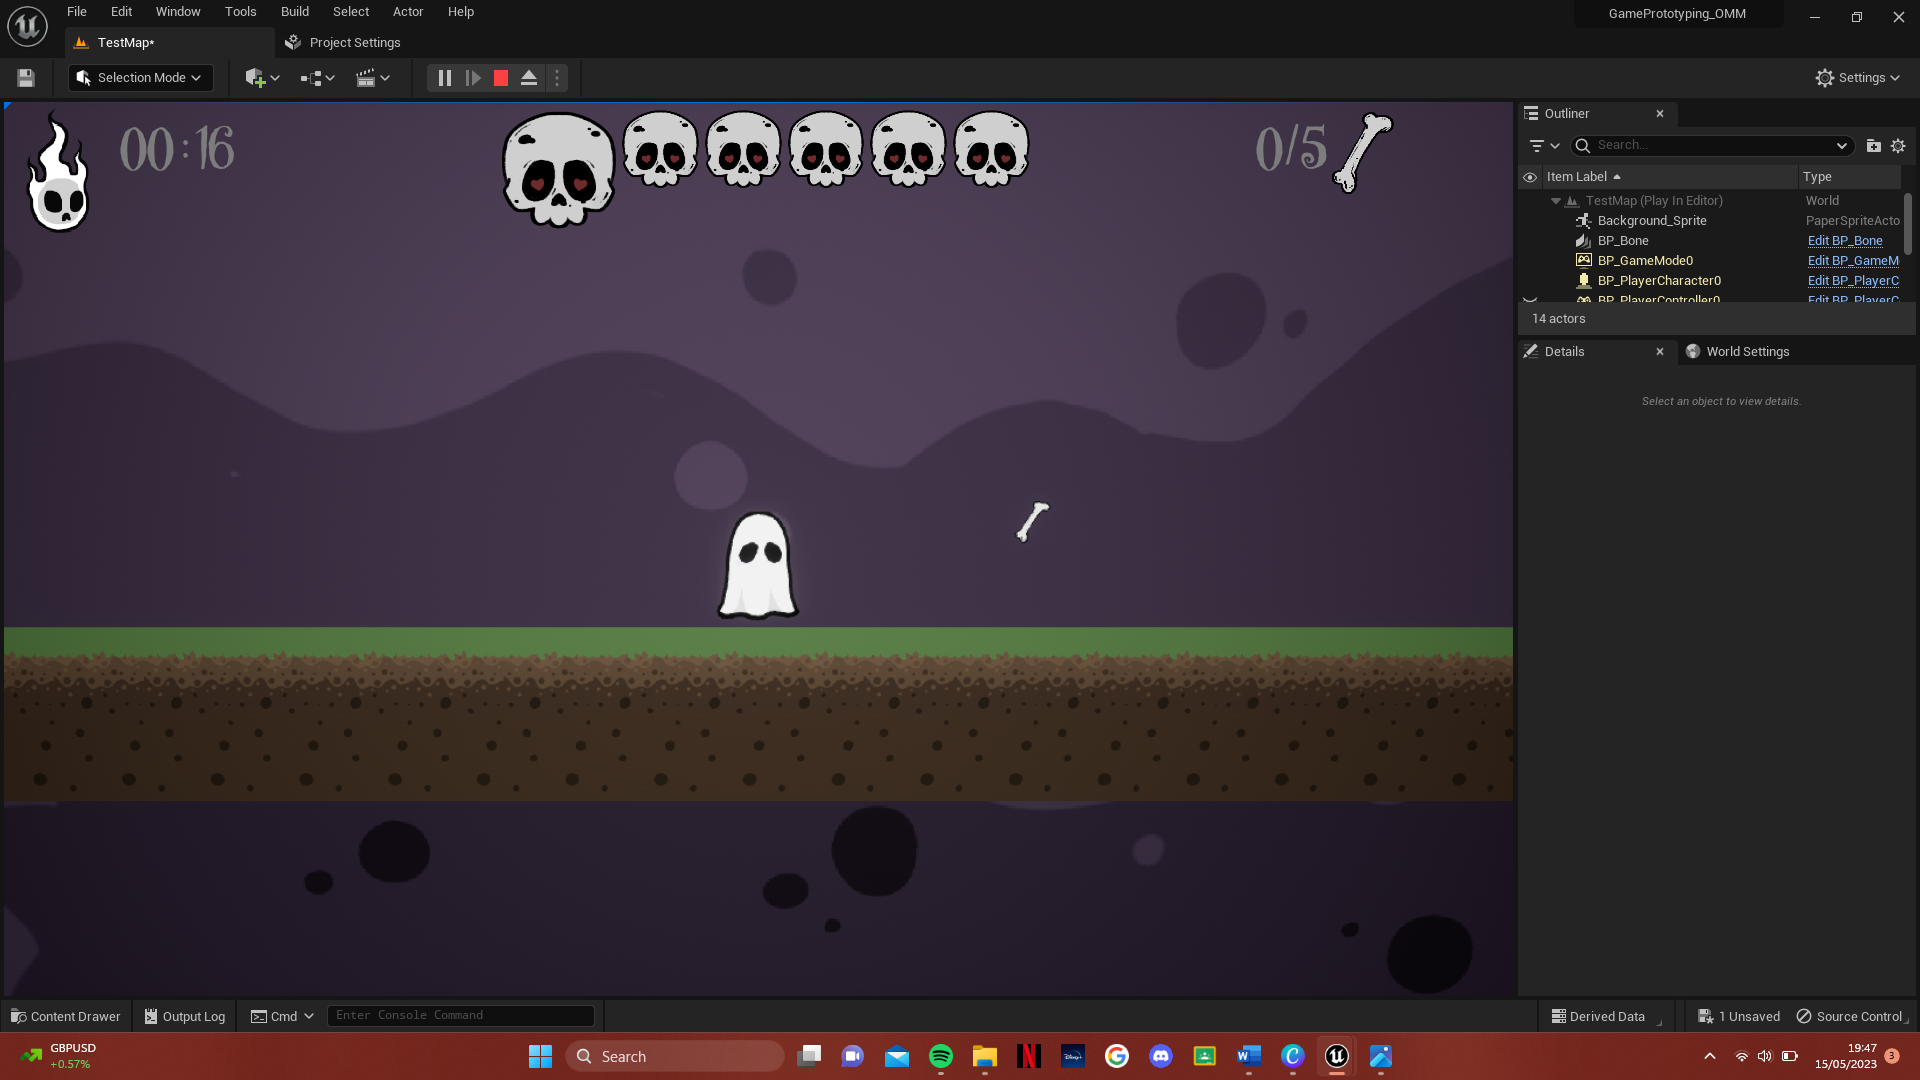Click the bone pickup in the game viewport

point(1033,522)
